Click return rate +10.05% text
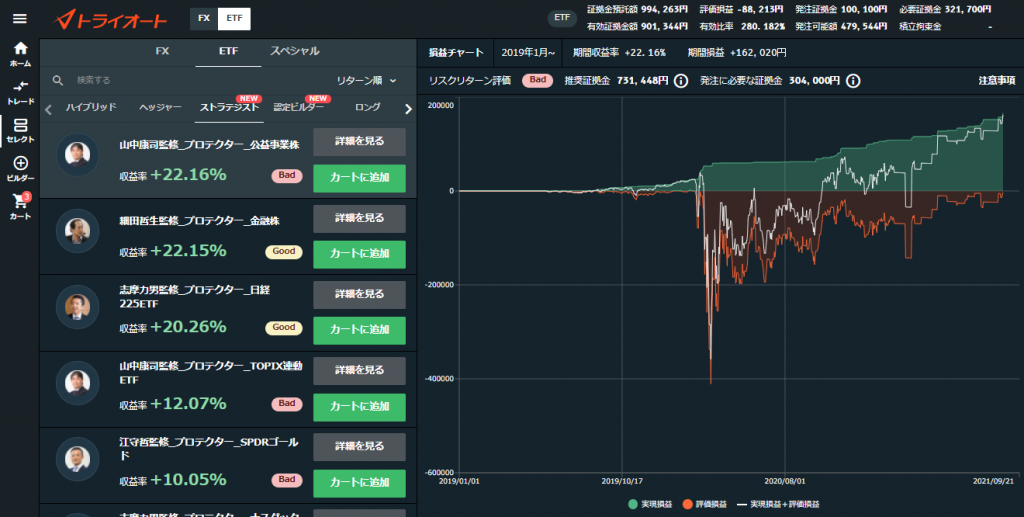The height and width of the screenshot is (517, 1024). point(188,480)
